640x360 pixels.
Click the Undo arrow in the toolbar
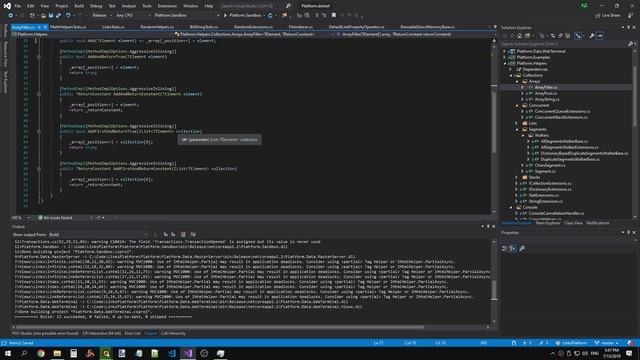68,16
